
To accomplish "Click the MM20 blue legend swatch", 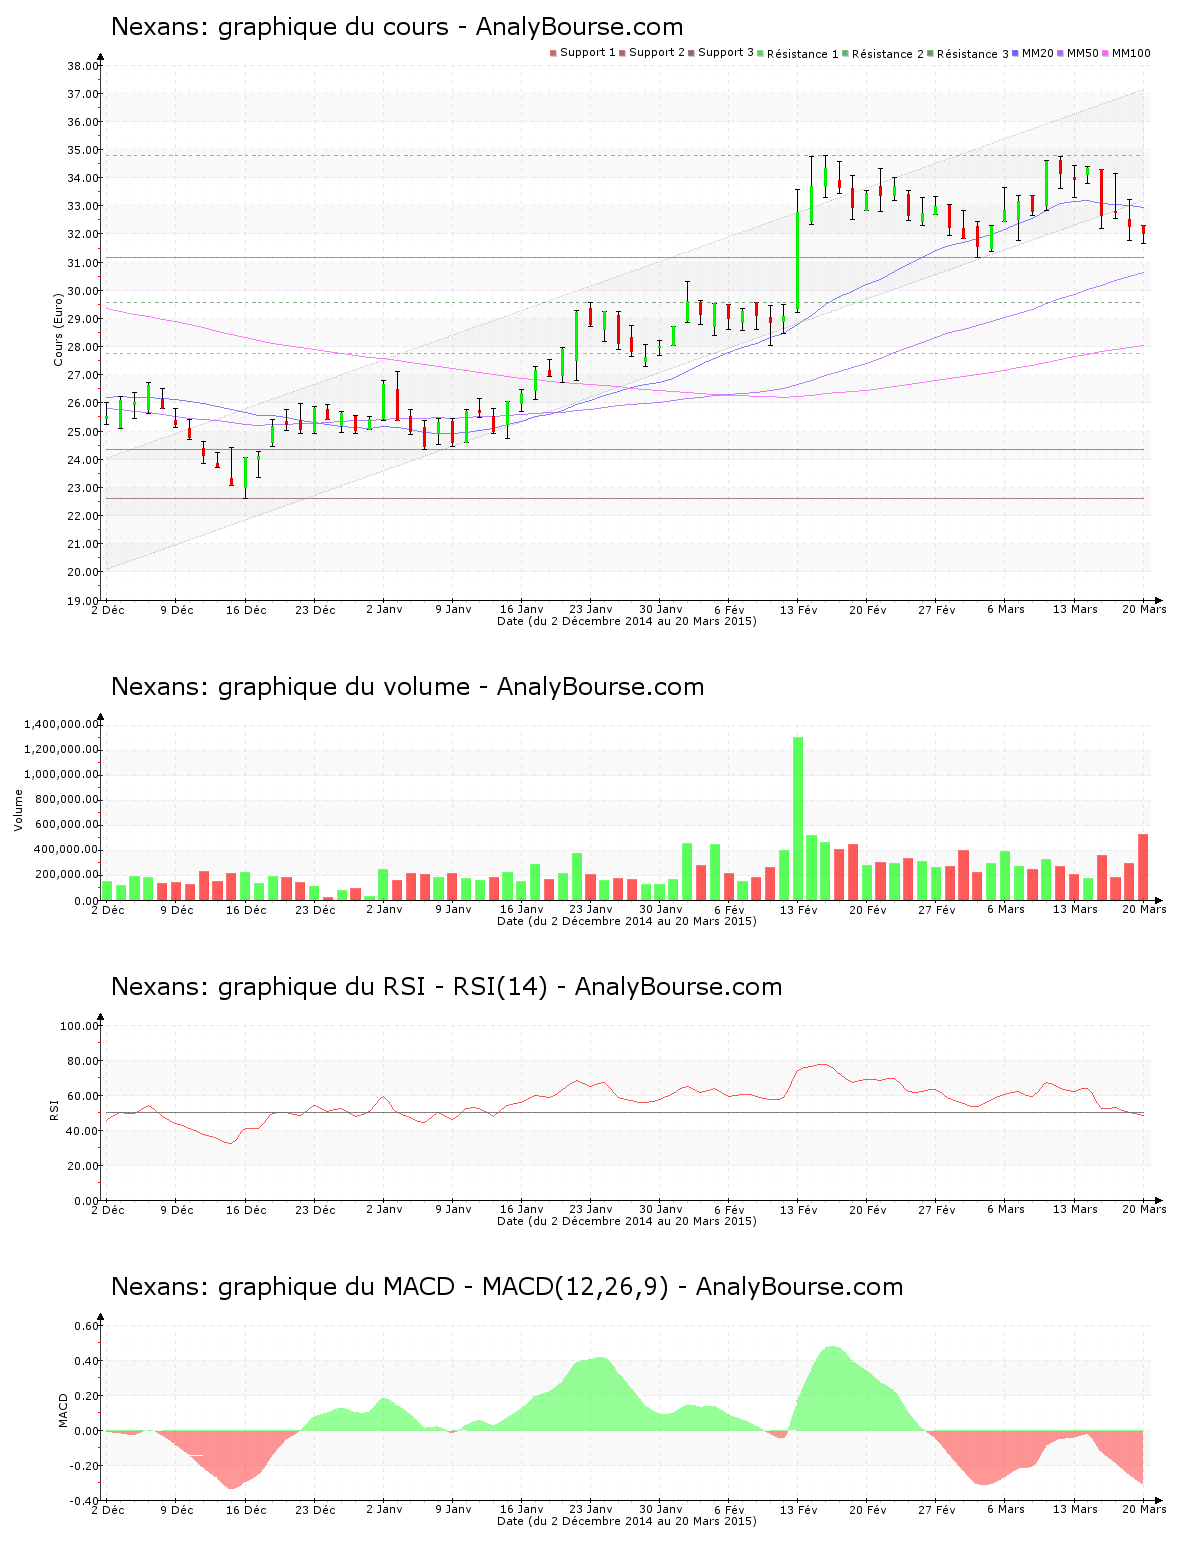I will (x=1016, y=53).
